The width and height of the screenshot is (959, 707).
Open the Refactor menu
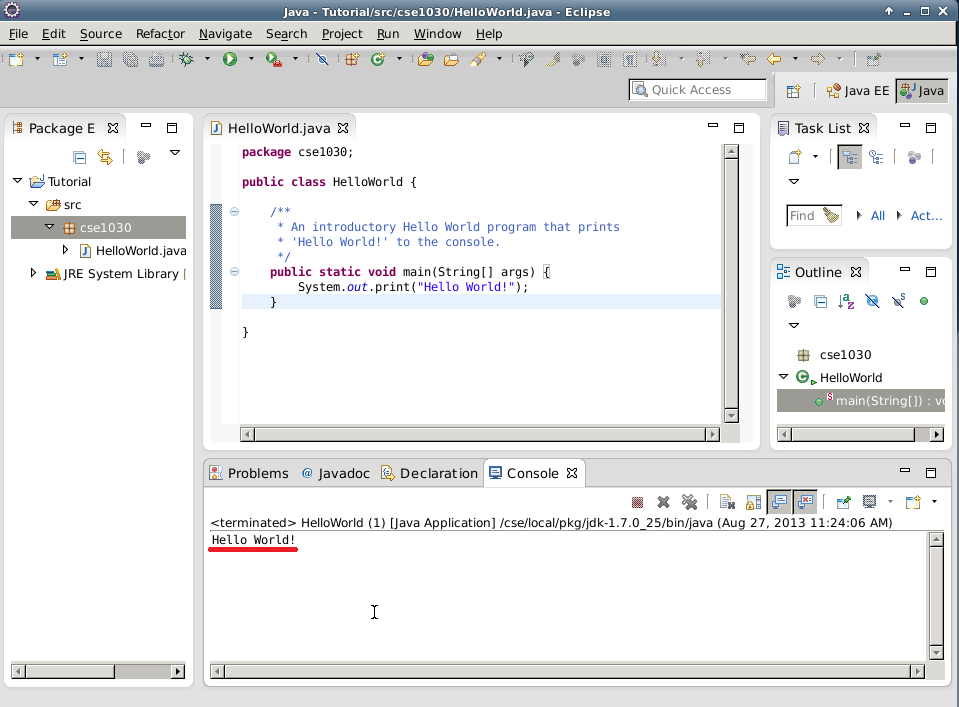pos(160,34)
